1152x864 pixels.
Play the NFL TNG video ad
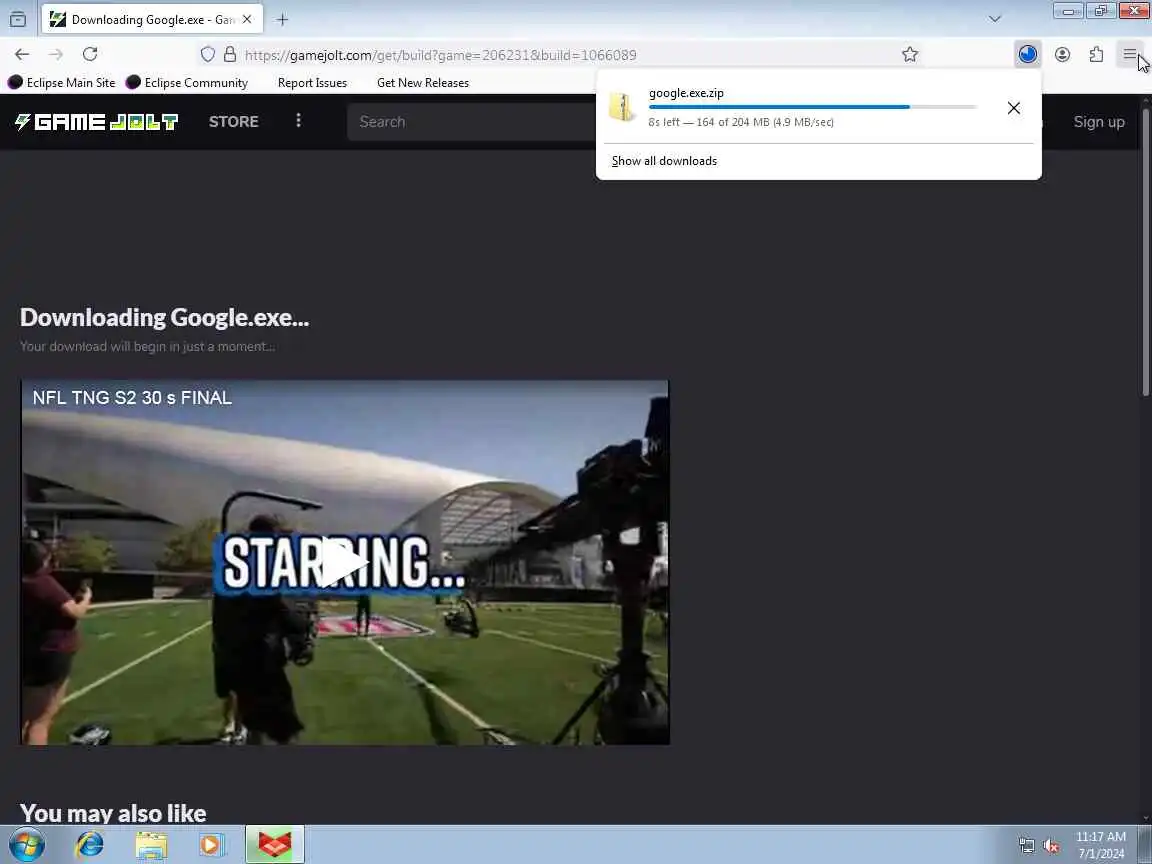(344, 564)
